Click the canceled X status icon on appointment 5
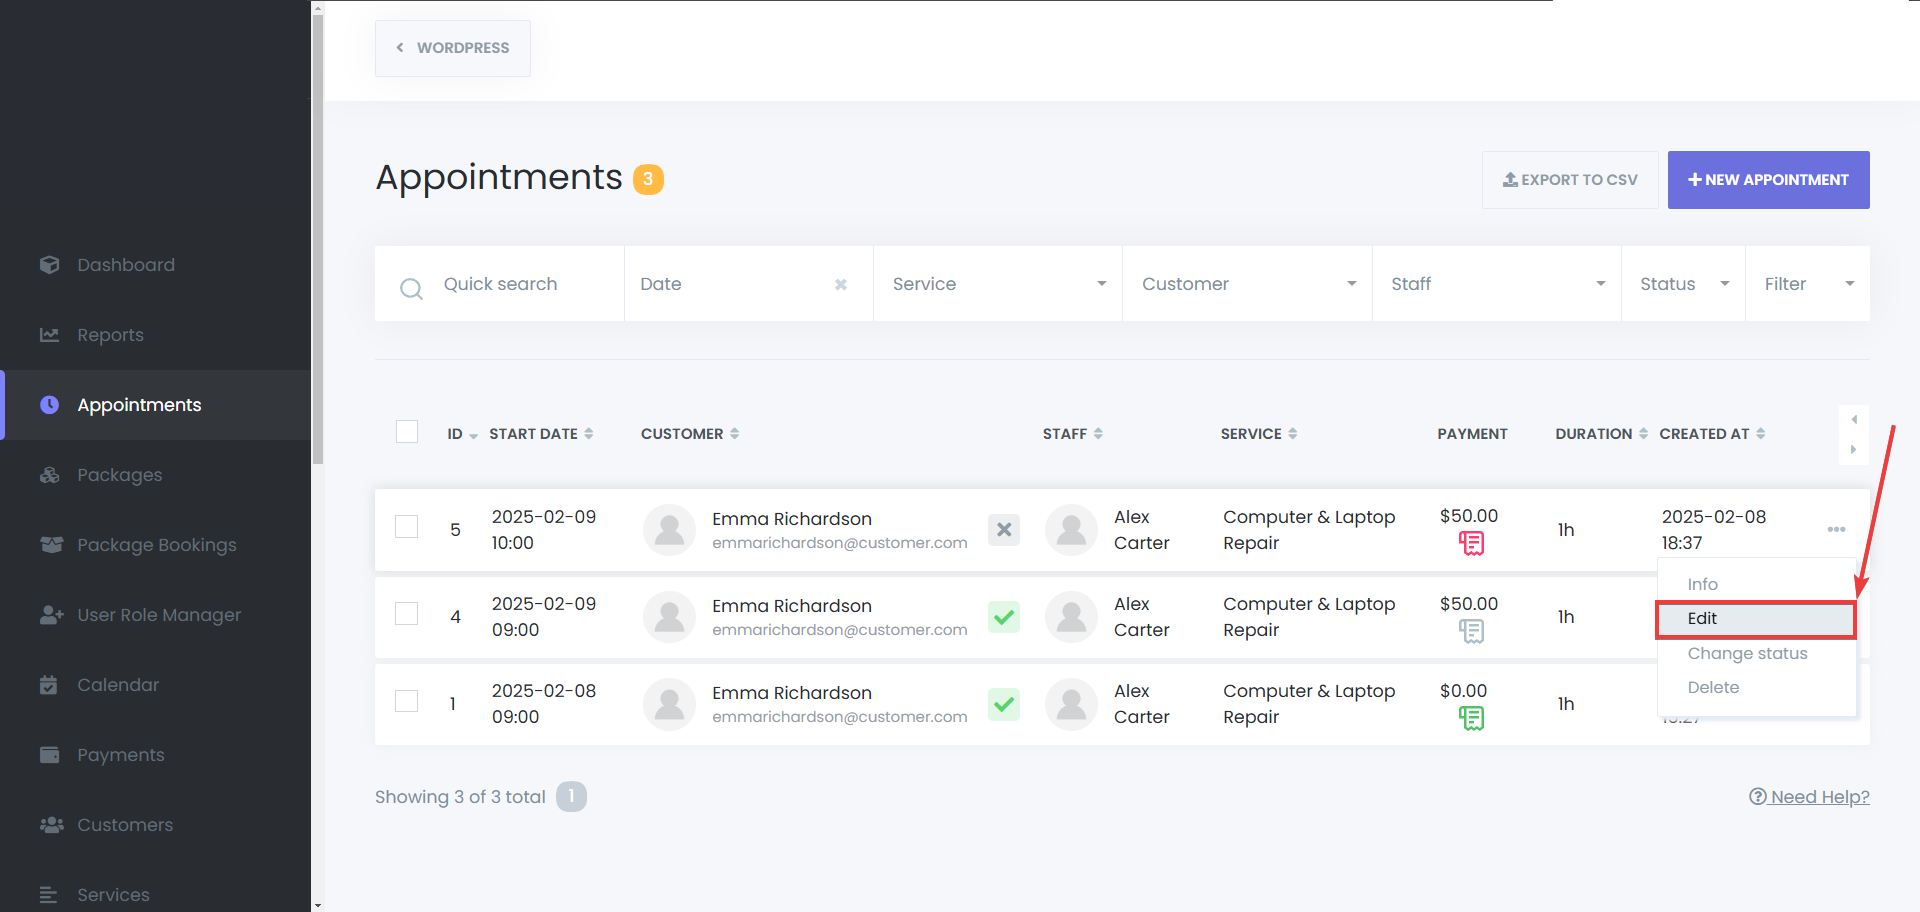The image size is (1920, 912). pos(1004,530)
